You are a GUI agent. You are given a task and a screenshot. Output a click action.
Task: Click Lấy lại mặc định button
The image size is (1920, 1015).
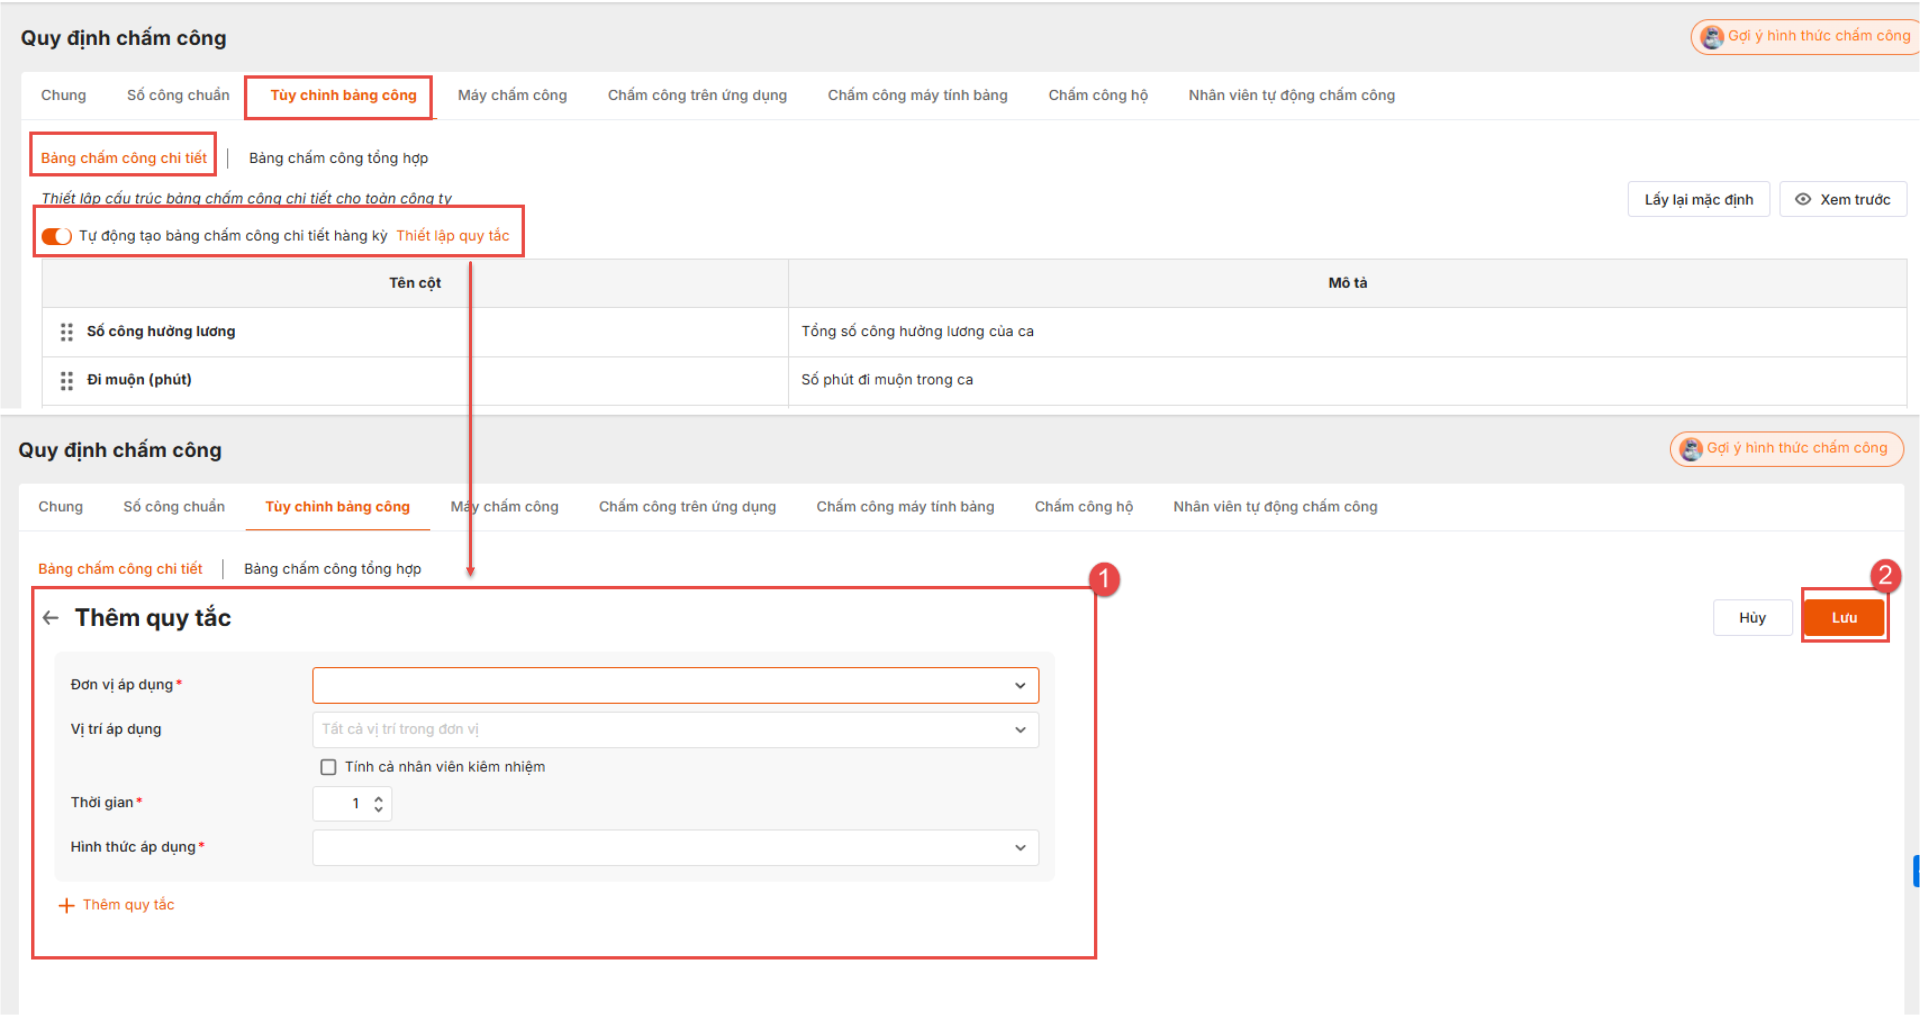click(1699, 199)
